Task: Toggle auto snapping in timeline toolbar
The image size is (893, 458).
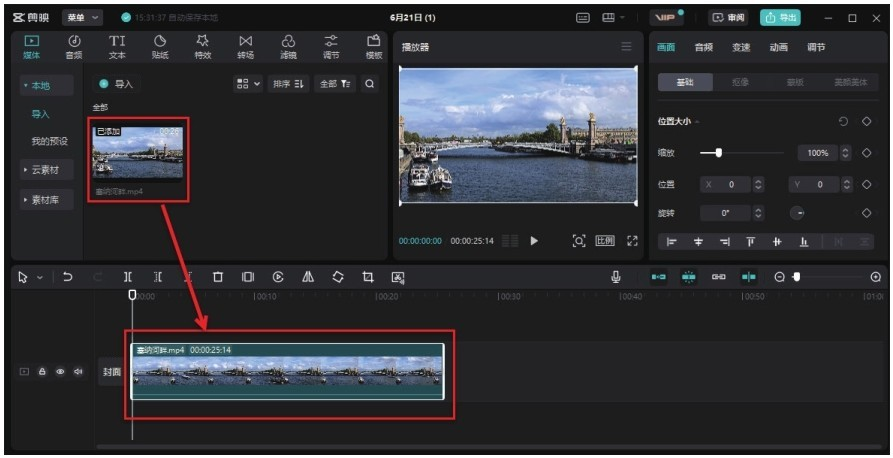Action: point(689,277)
